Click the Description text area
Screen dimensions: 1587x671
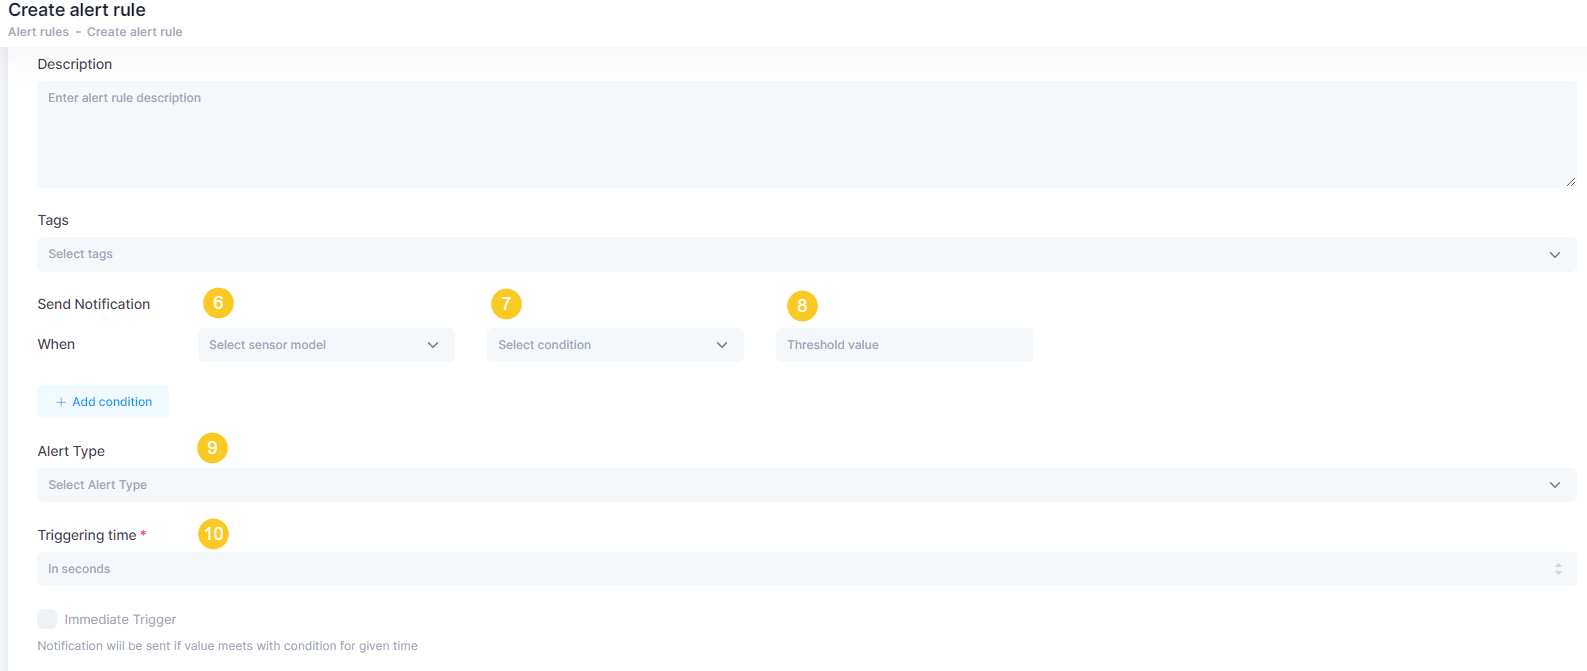pos(806,134)
